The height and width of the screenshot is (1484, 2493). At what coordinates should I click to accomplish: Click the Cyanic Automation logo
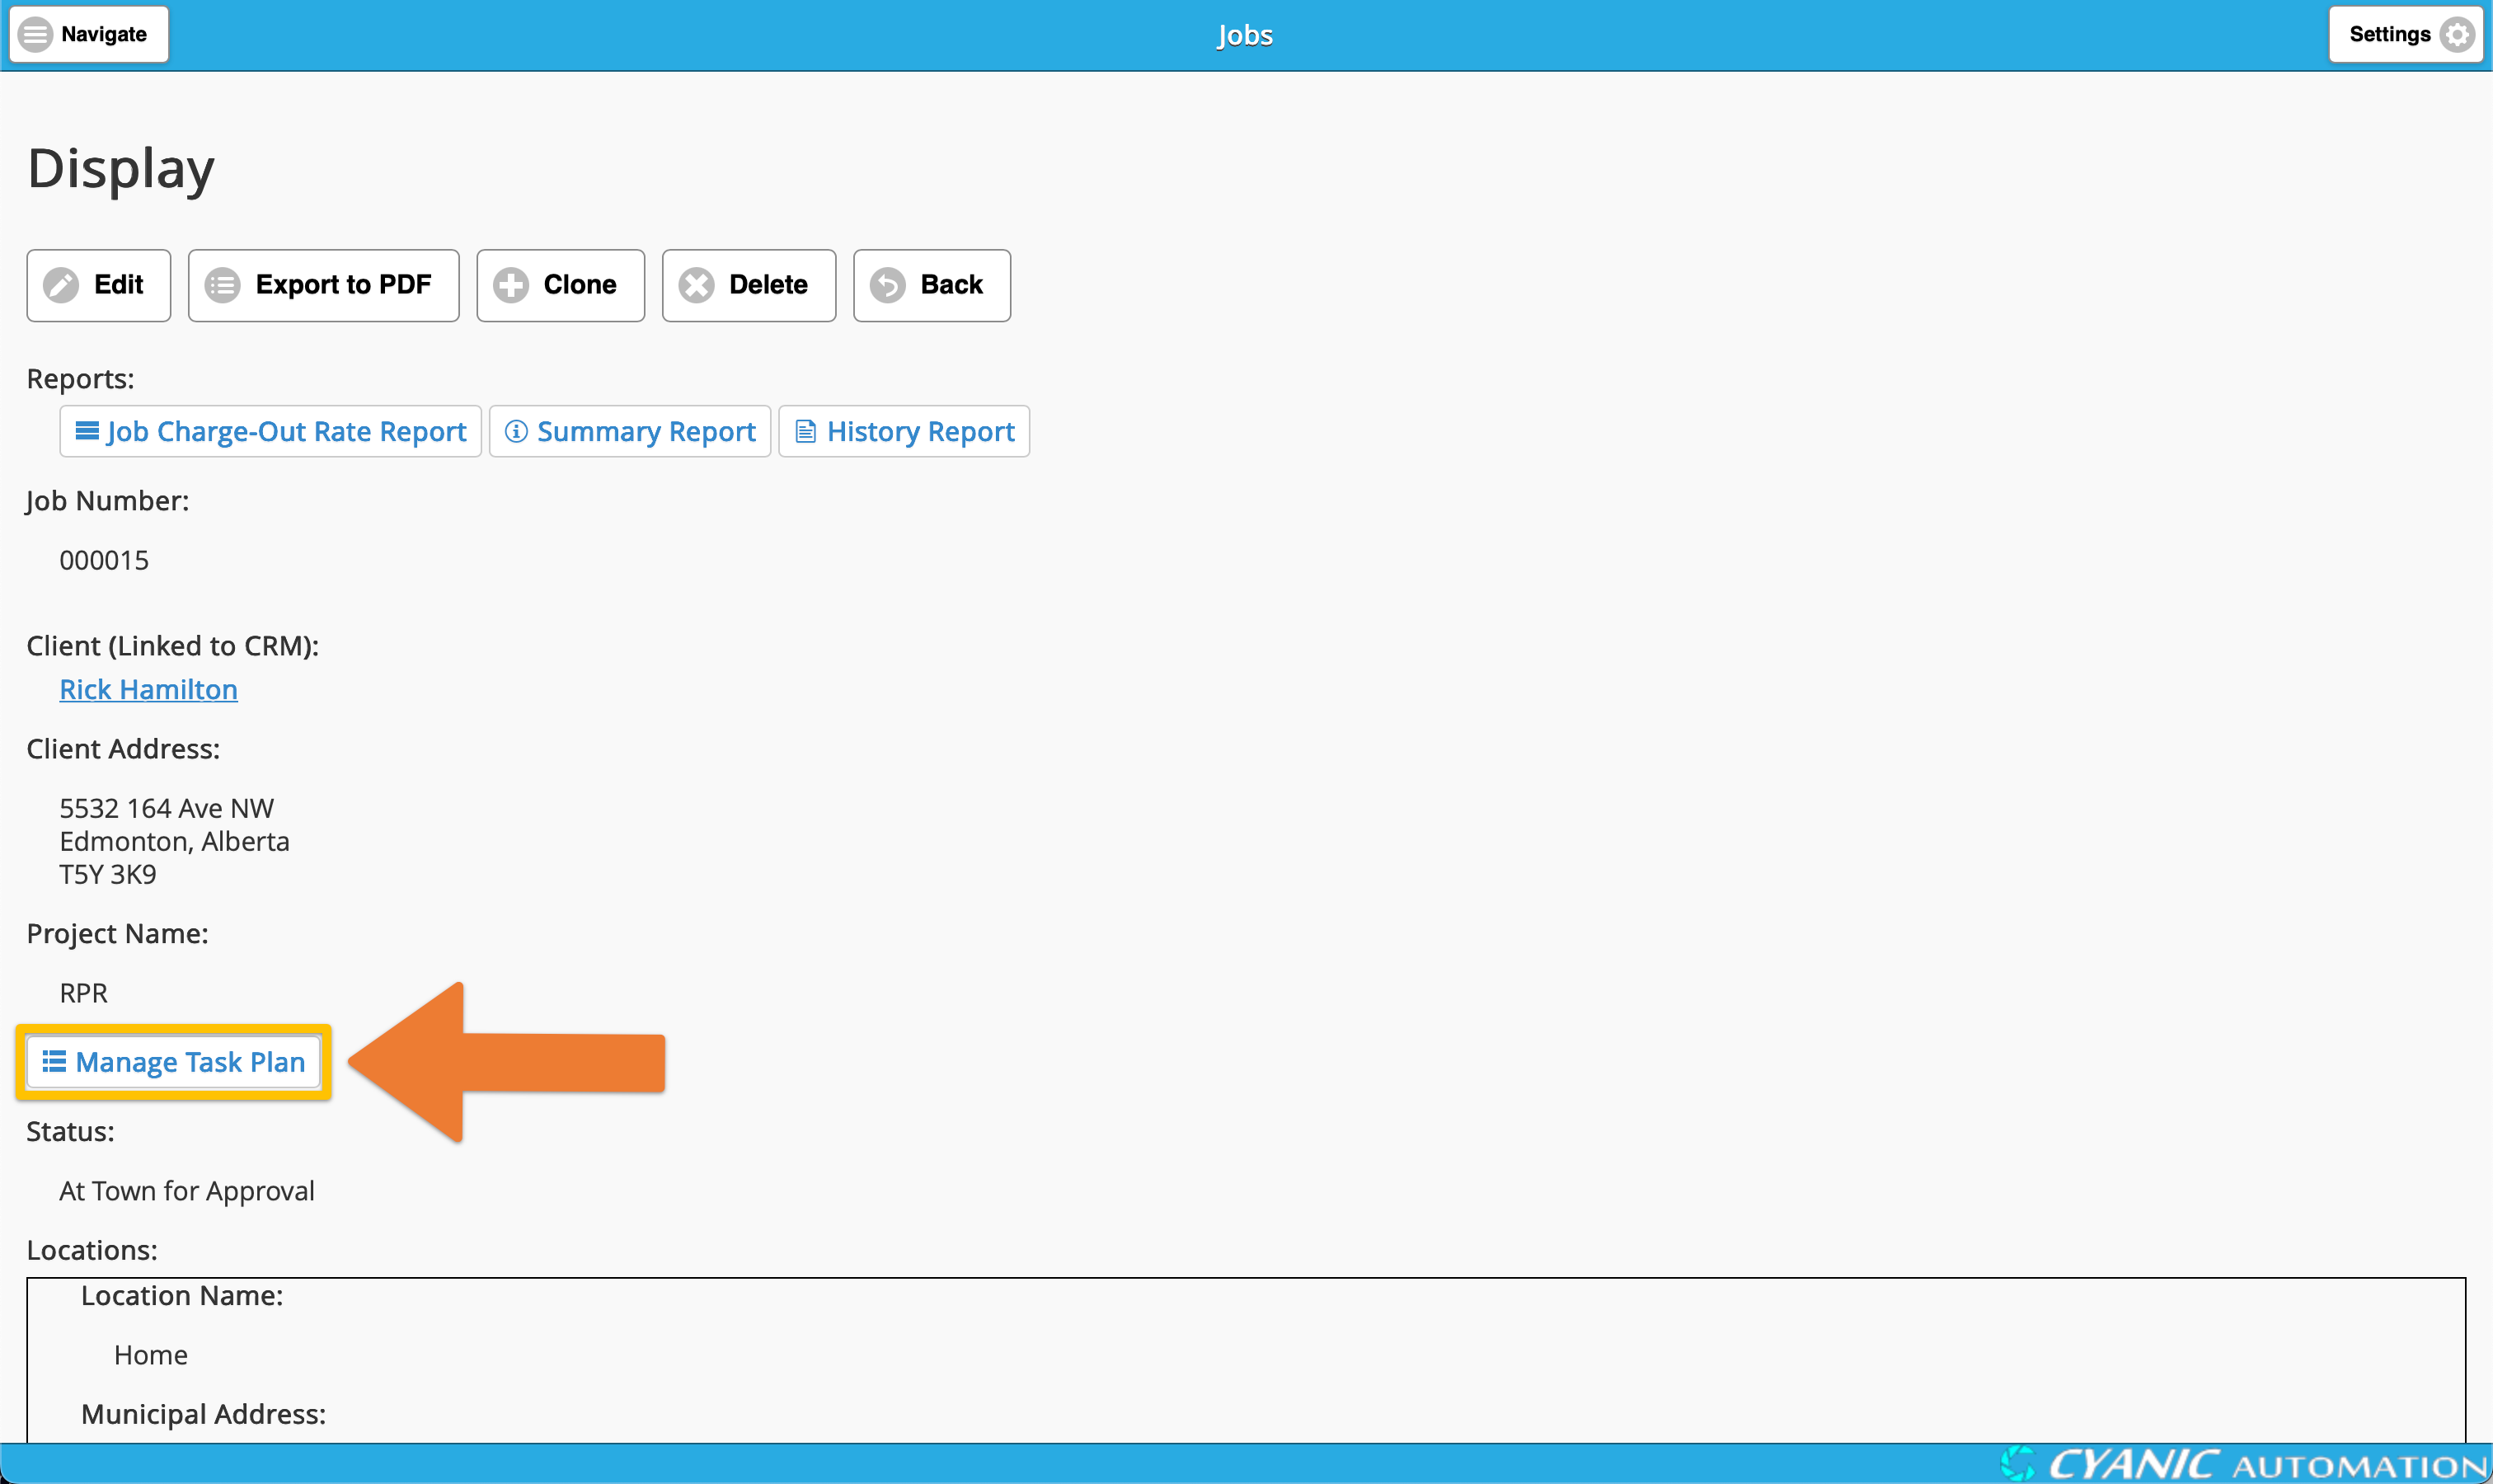pos(2245,1464)
